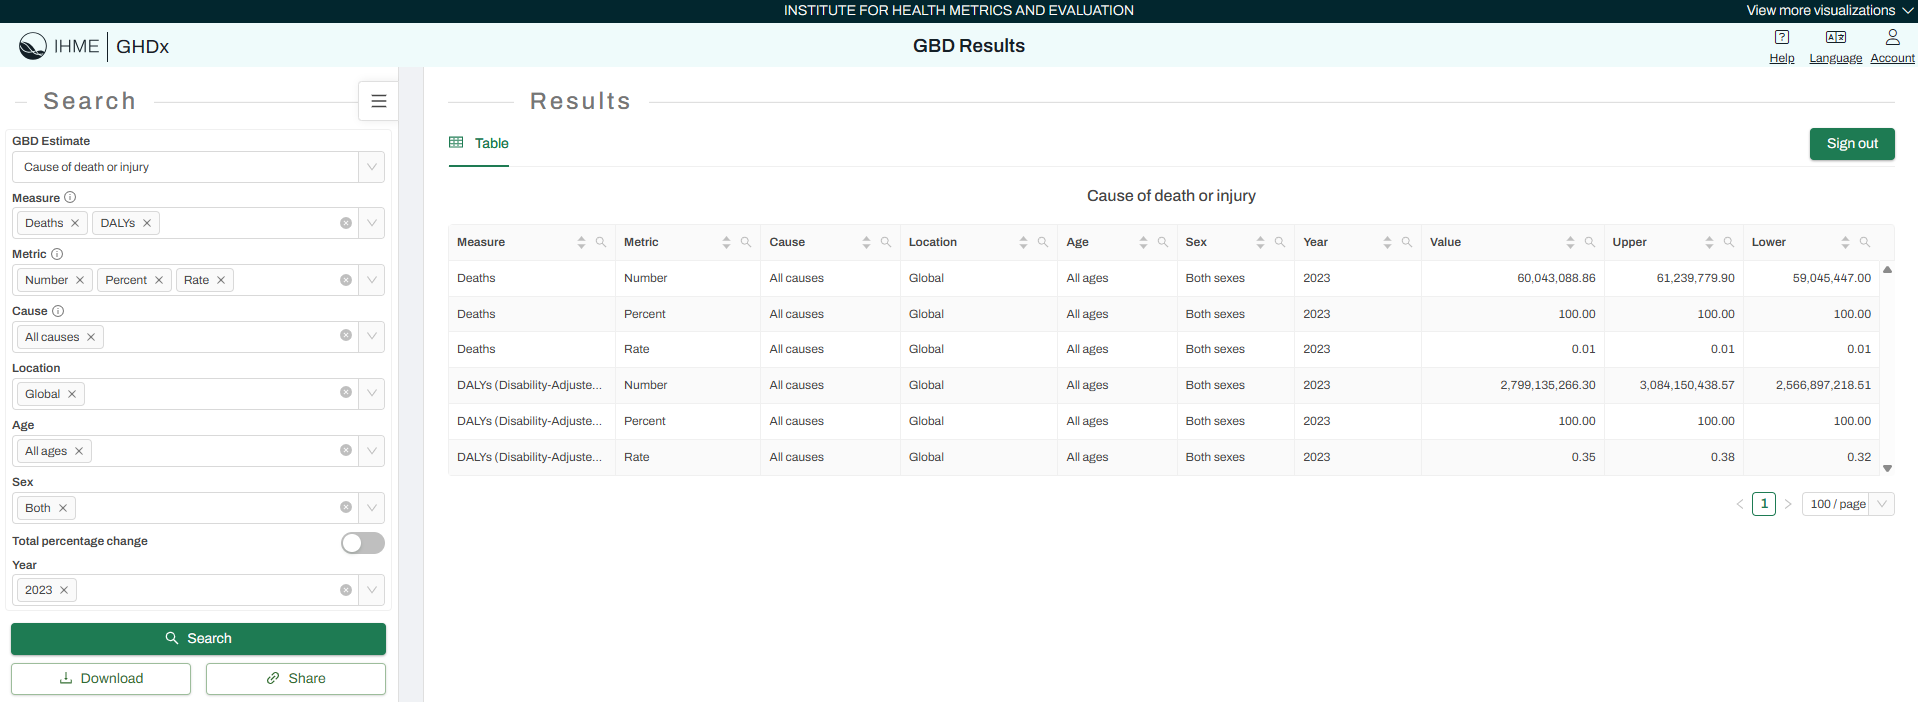
Task: Toggle Total percentage change switch
Action: (x=362, y=542)
